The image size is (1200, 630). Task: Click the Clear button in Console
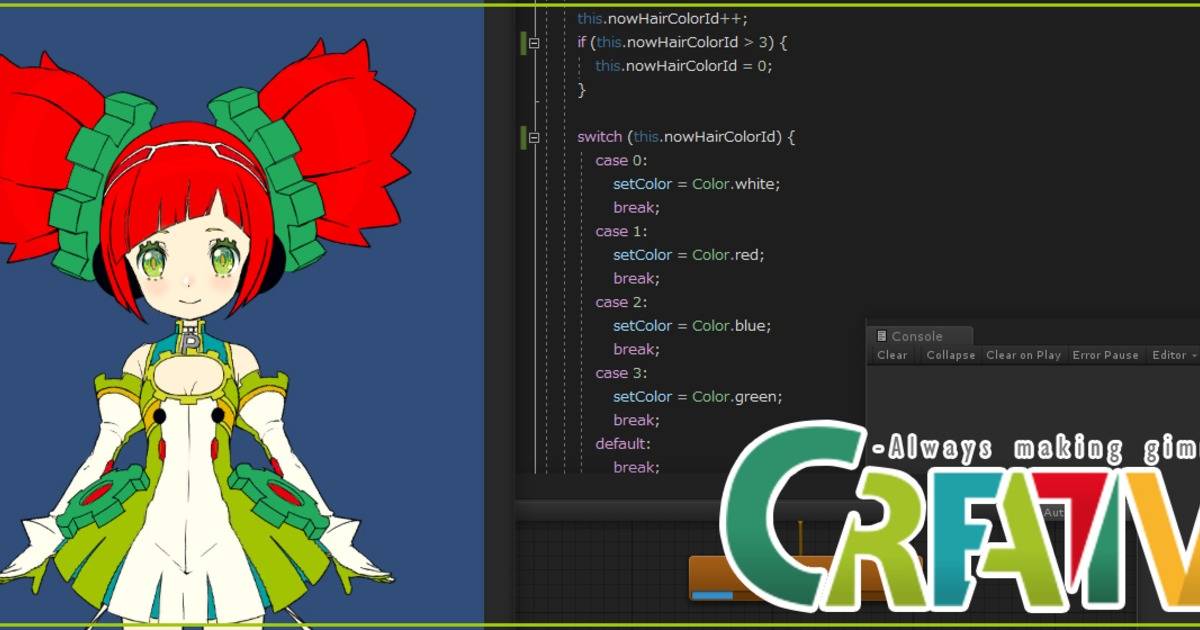(892, 355)
